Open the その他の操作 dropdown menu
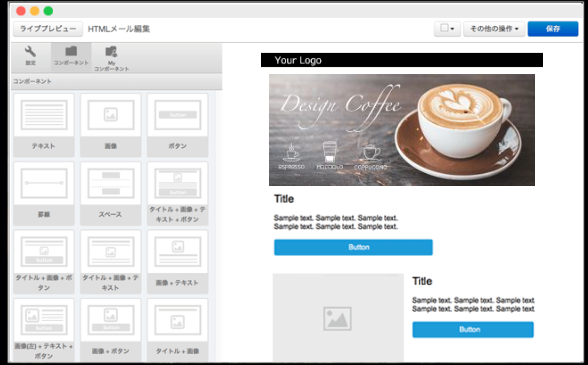 click(494, 29)
